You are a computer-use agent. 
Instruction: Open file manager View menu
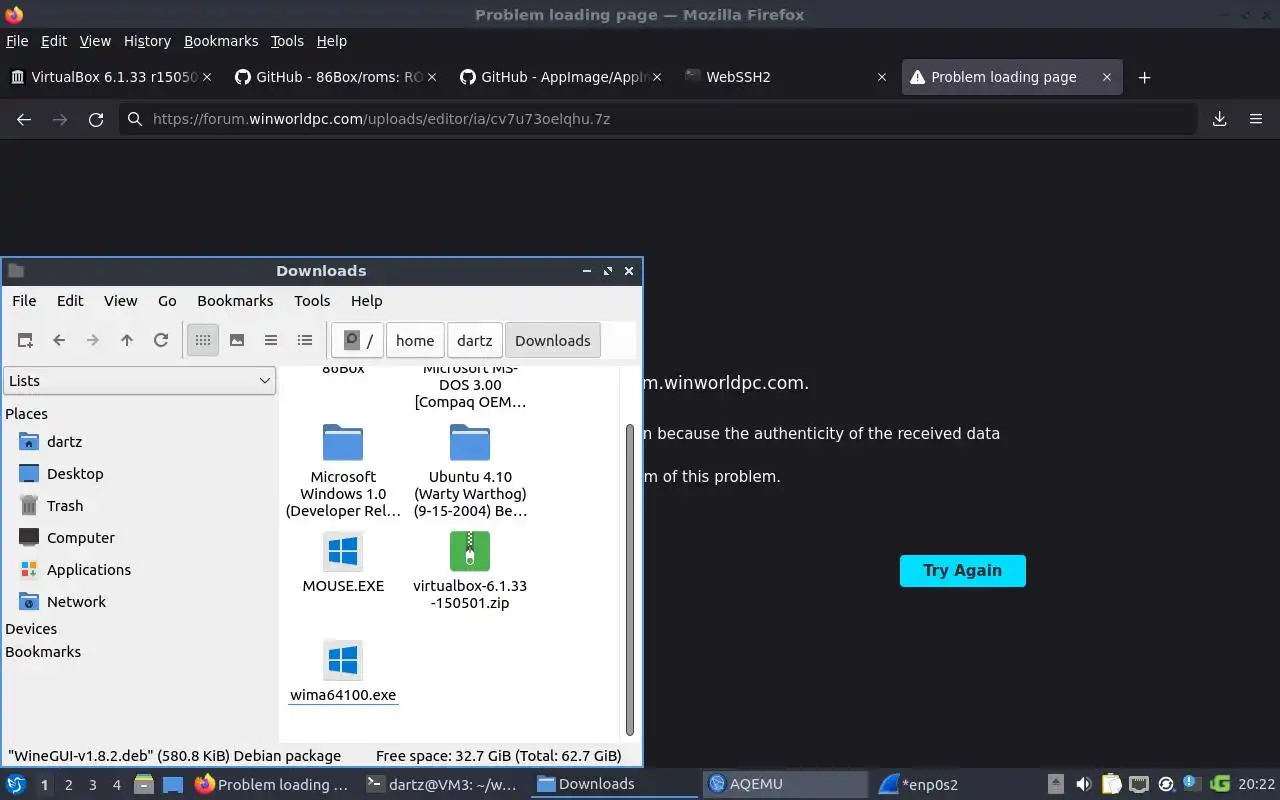pyautogui.click(x=120, y=300)
